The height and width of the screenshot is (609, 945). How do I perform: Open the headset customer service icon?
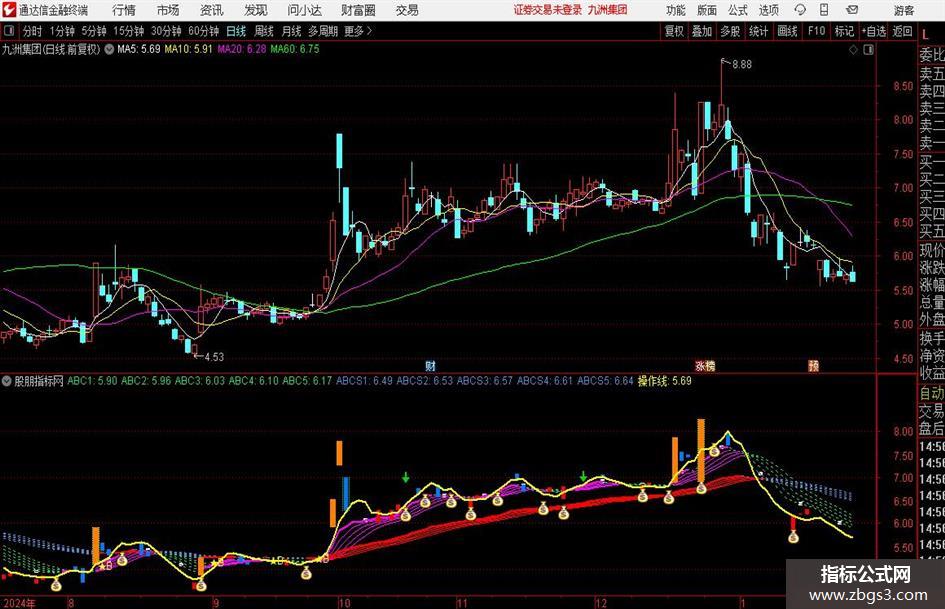click(800, 10)
